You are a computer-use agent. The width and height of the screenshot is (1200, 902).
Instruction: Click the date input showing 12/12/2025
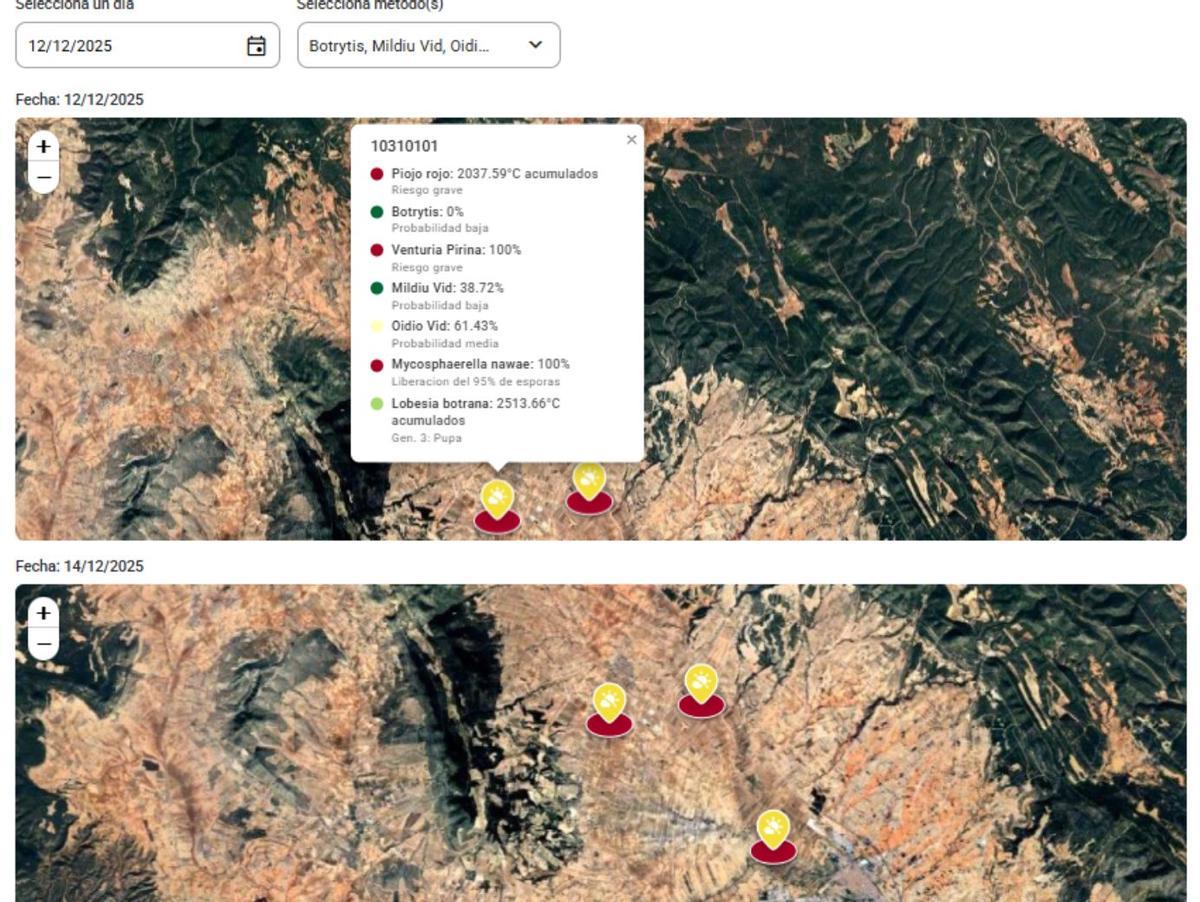pyautogui.click(x=130, y=44)
